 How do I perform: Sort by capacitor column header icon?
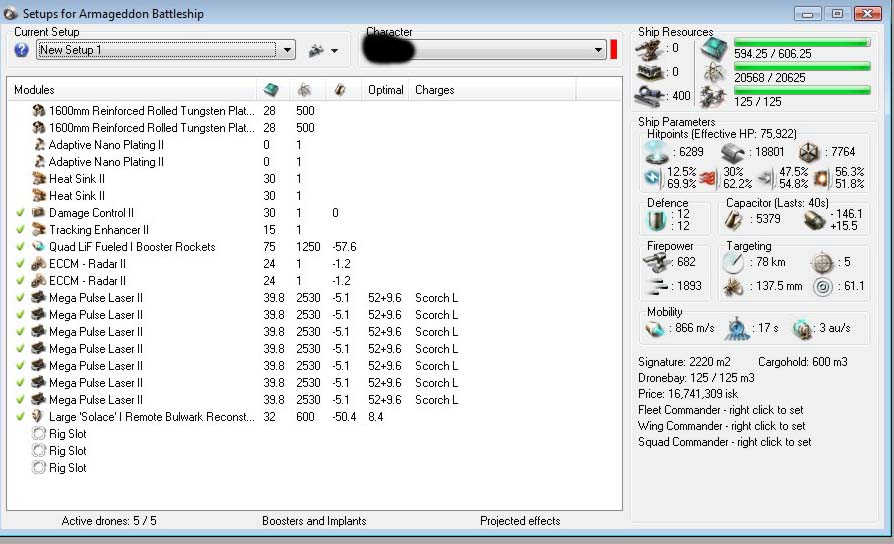(340, 90)
